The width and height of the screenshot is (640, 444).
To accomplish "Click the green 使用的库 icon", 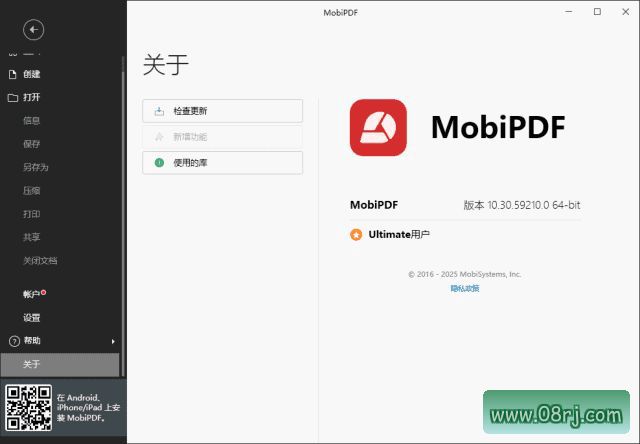I will coord(158,162).
